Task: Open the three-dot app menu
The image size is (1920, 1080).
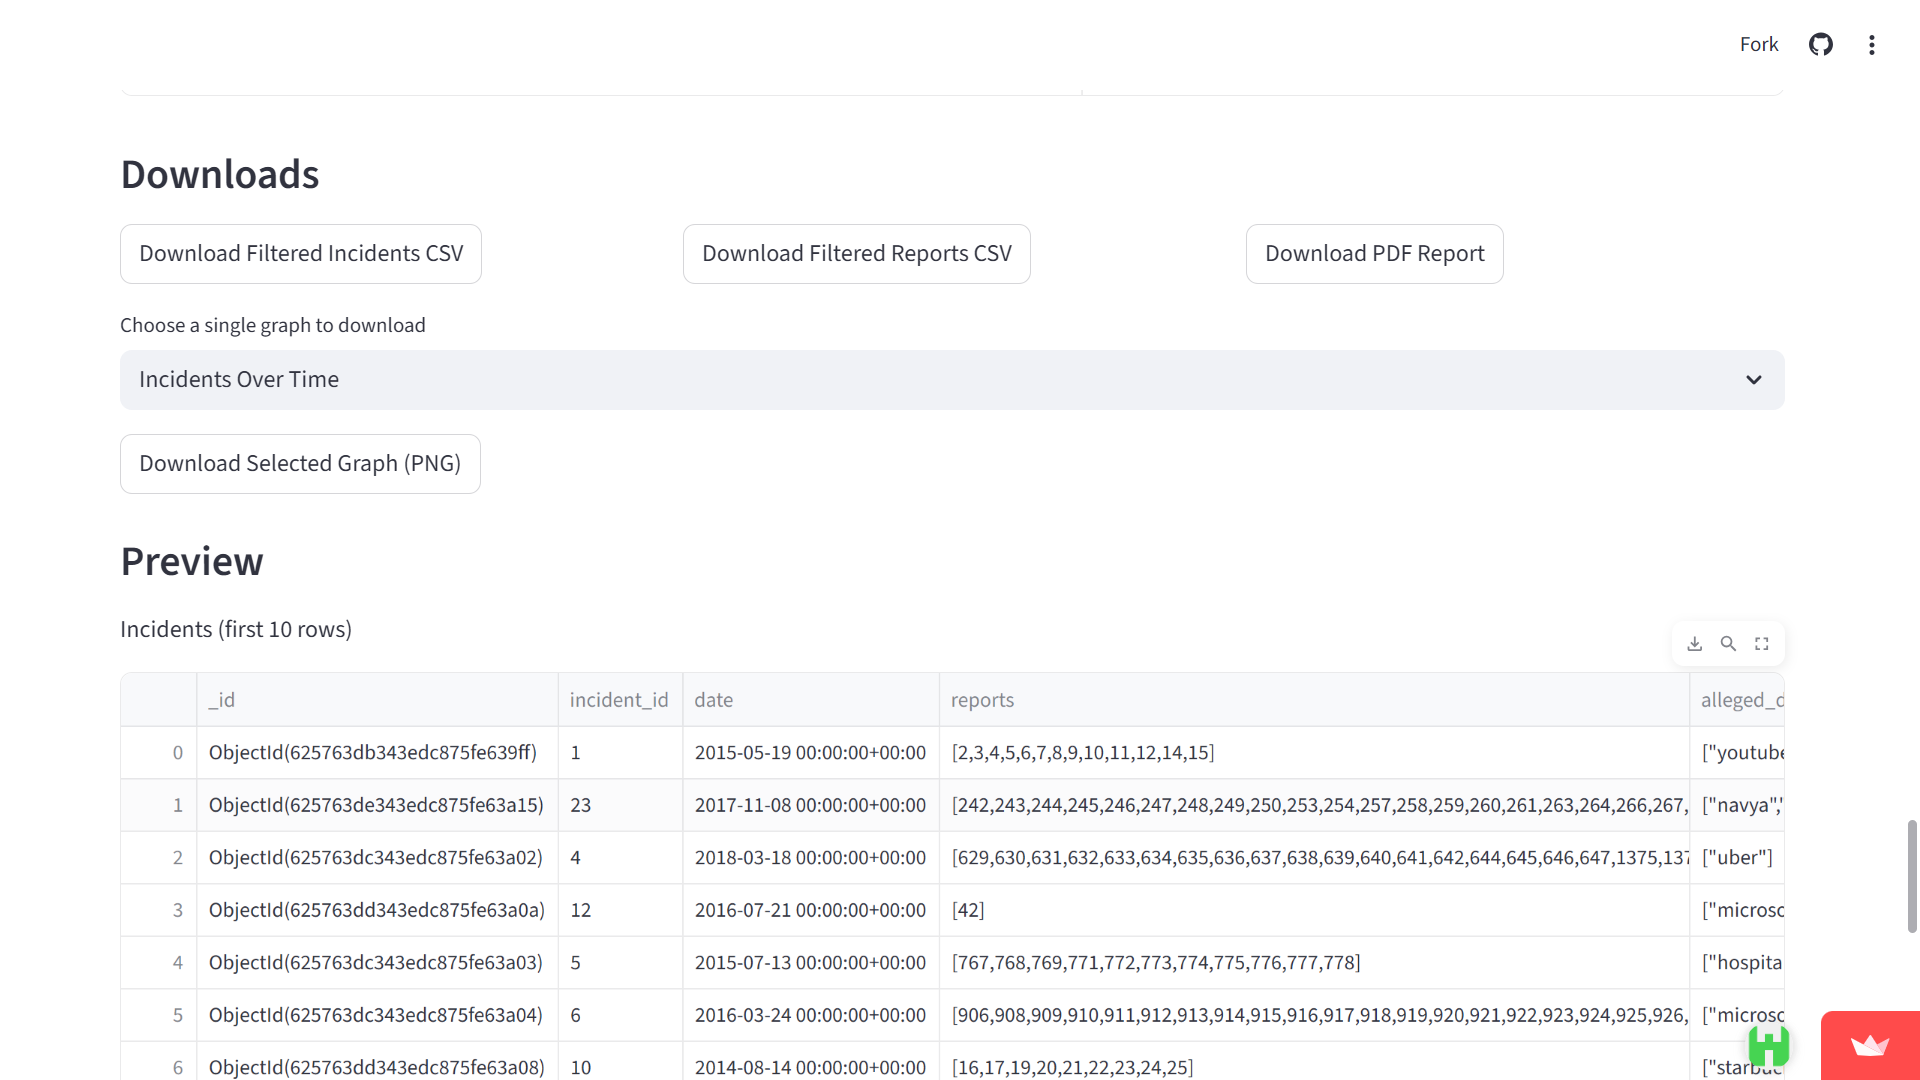Action: [x=1871, y=45]
